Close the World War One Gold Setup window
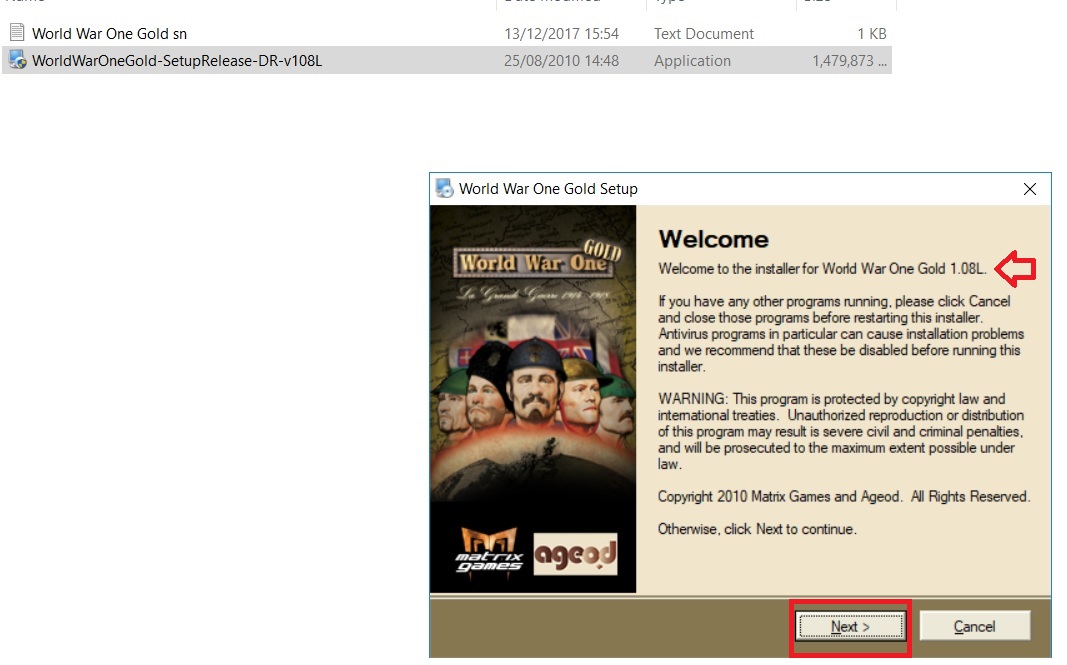The height and width of the screenshot is (665, 1067). (x=1030, y=189)
